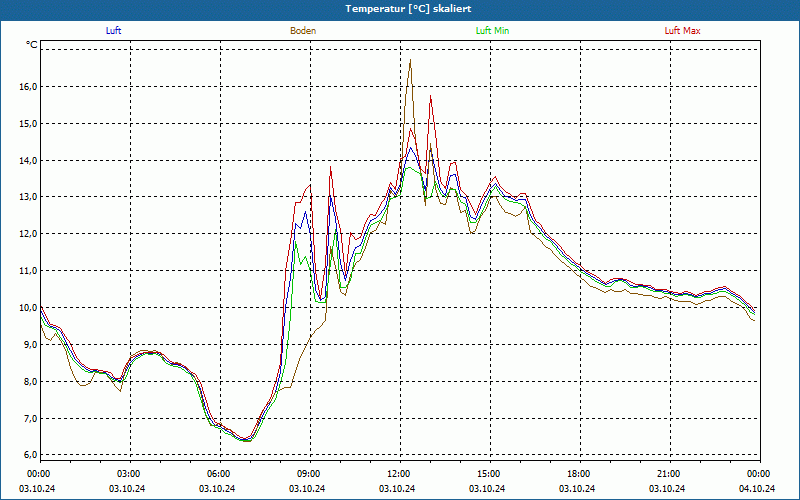Click the '14,0' y-axis value
This screenshot has width=800, height=500.
29,160
